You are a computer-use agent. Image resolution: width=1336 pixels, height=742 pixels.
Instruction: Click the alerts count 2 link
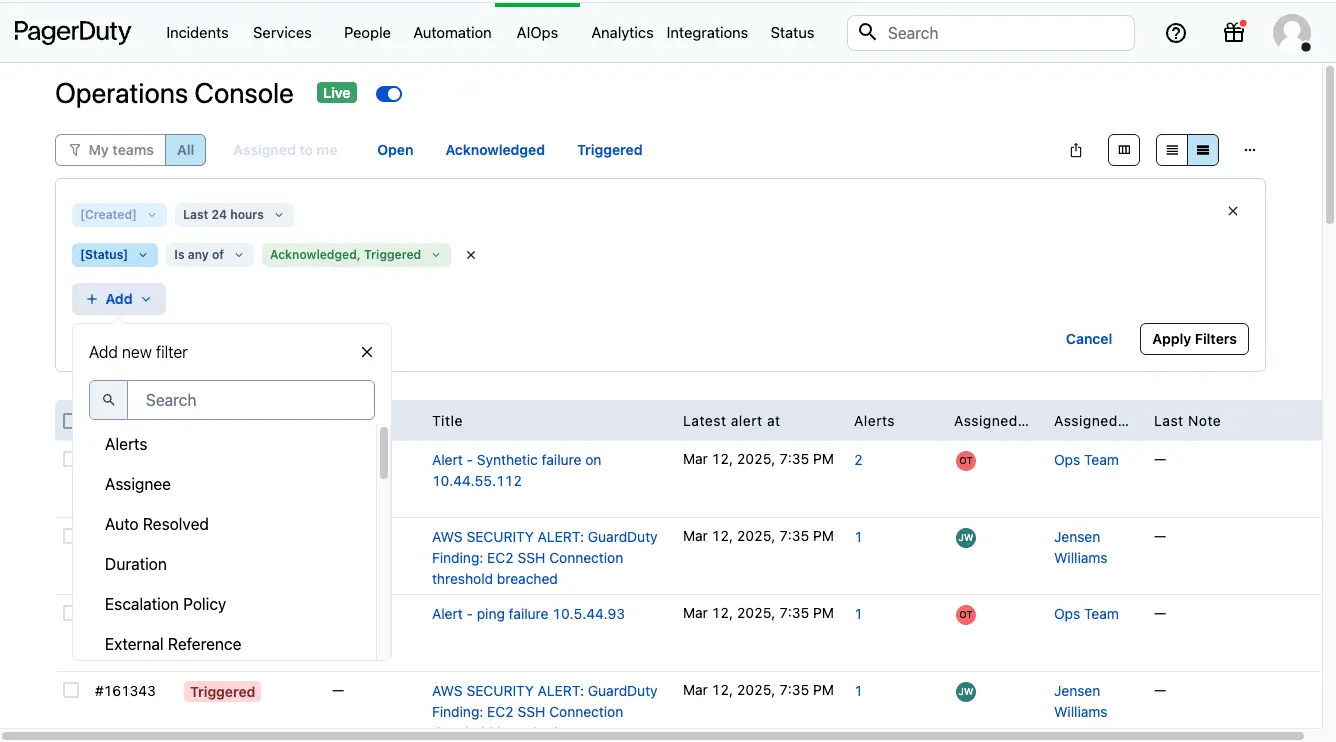[x=859, y=460]
